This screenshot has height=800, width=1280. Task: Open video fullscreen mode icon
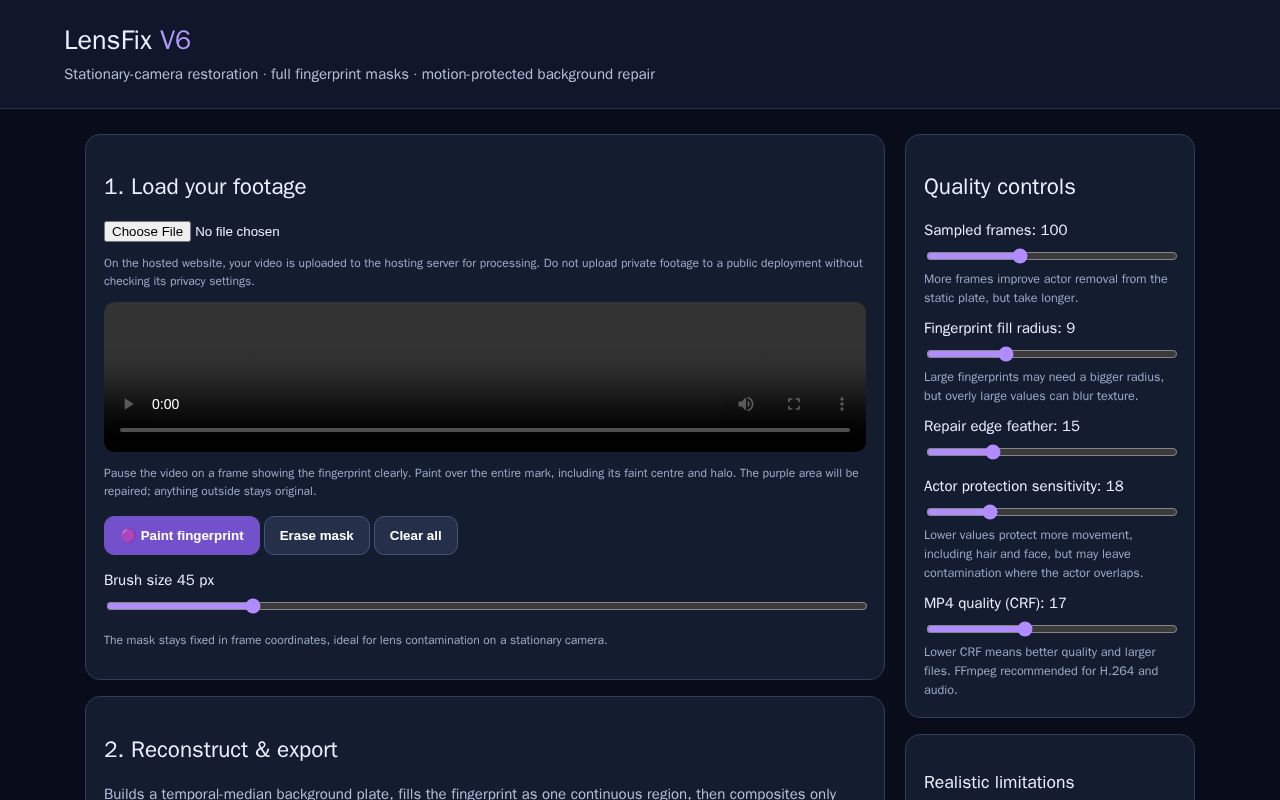click(794, 404)
